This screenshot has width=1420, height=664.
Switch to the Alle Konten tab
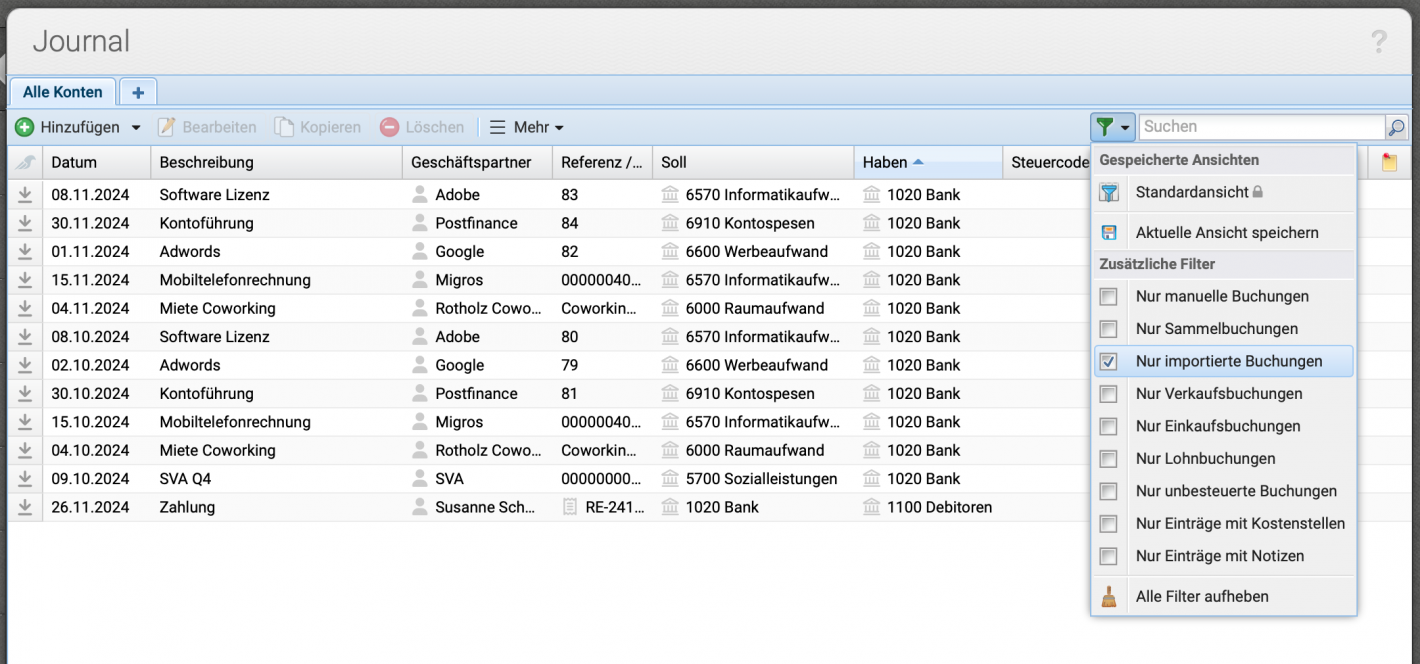[62, 92]
